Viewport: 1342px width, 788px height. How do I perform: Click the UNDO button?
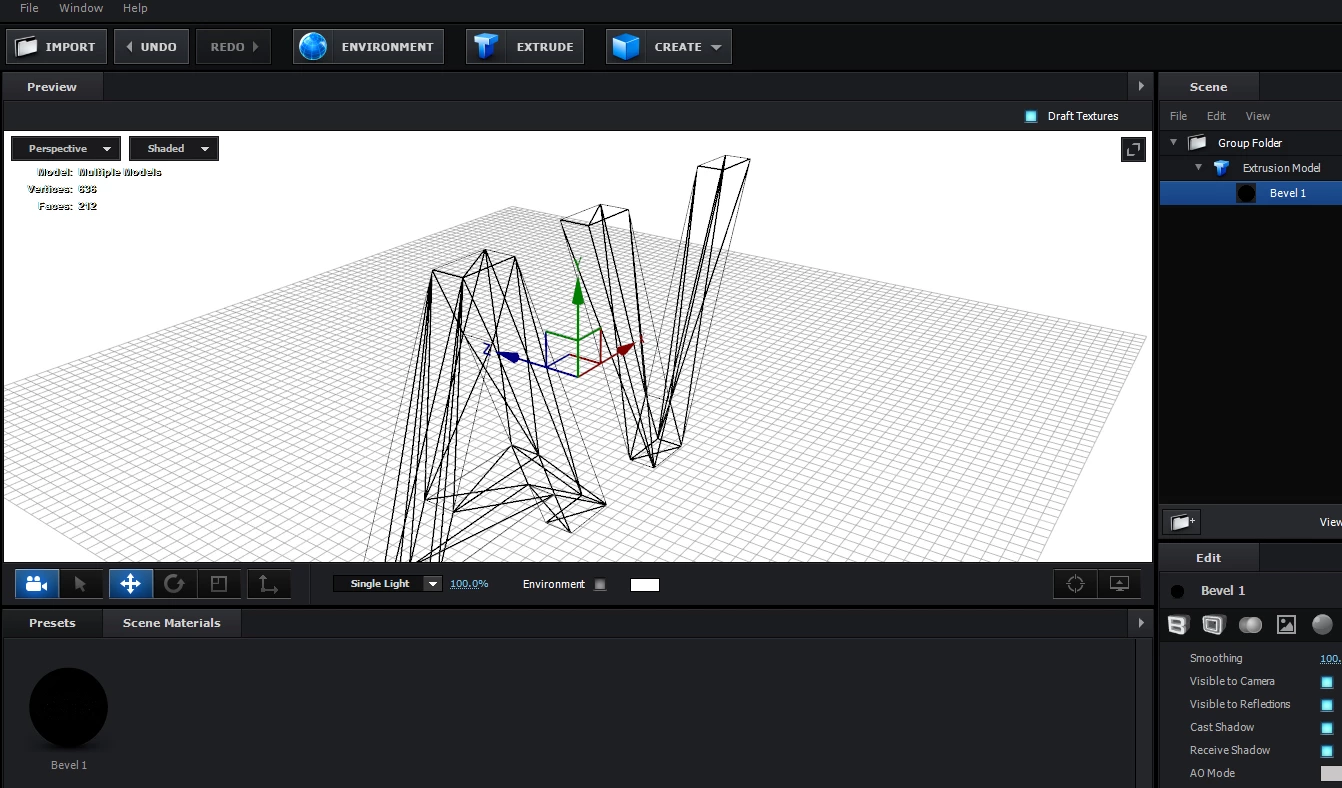[x=152, y=47]
